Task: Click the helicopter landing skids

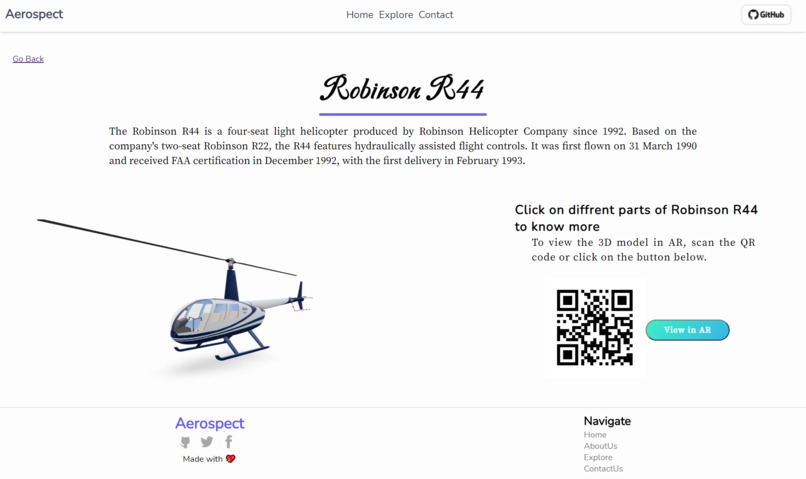Action: pyautogui.click(x=222, y=345)
